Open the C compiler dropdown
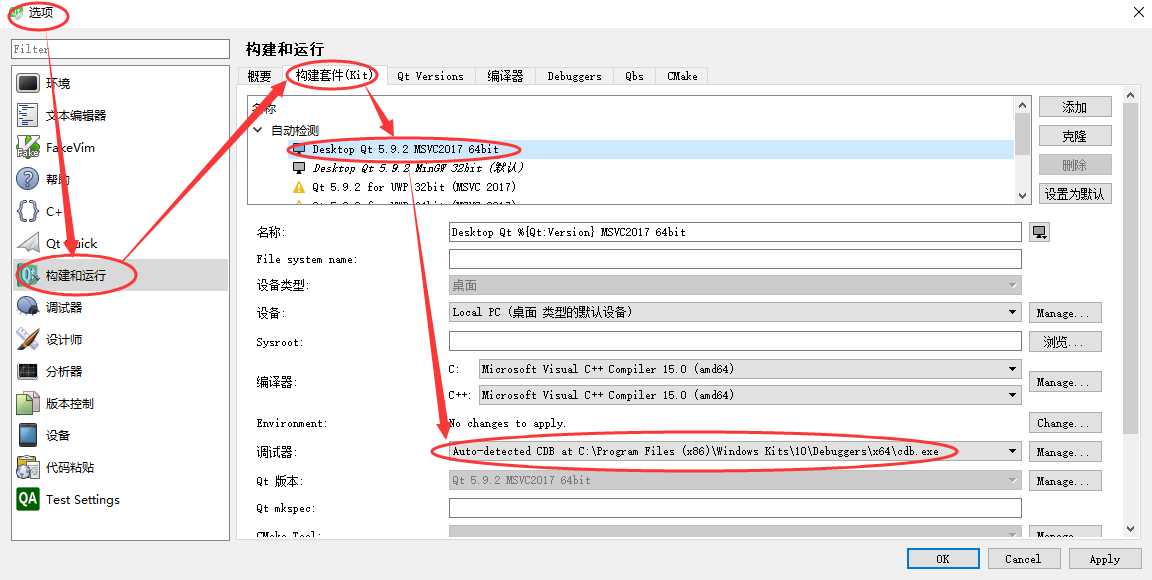 750,369
